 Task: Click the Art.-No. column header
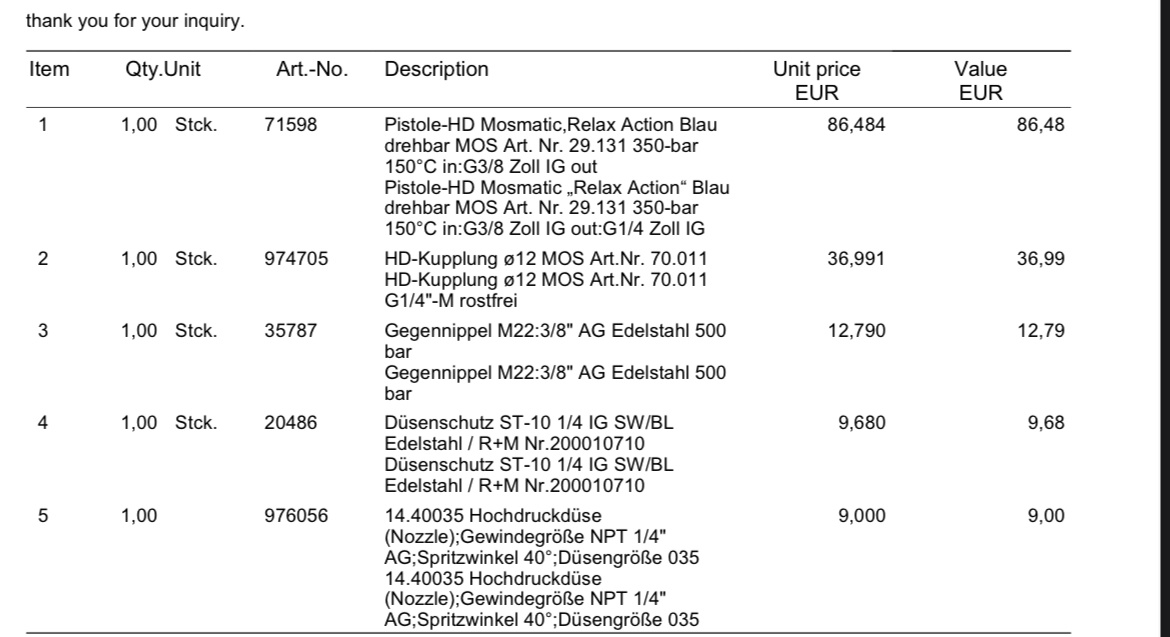pyautogui.click(x=312, y=70)
